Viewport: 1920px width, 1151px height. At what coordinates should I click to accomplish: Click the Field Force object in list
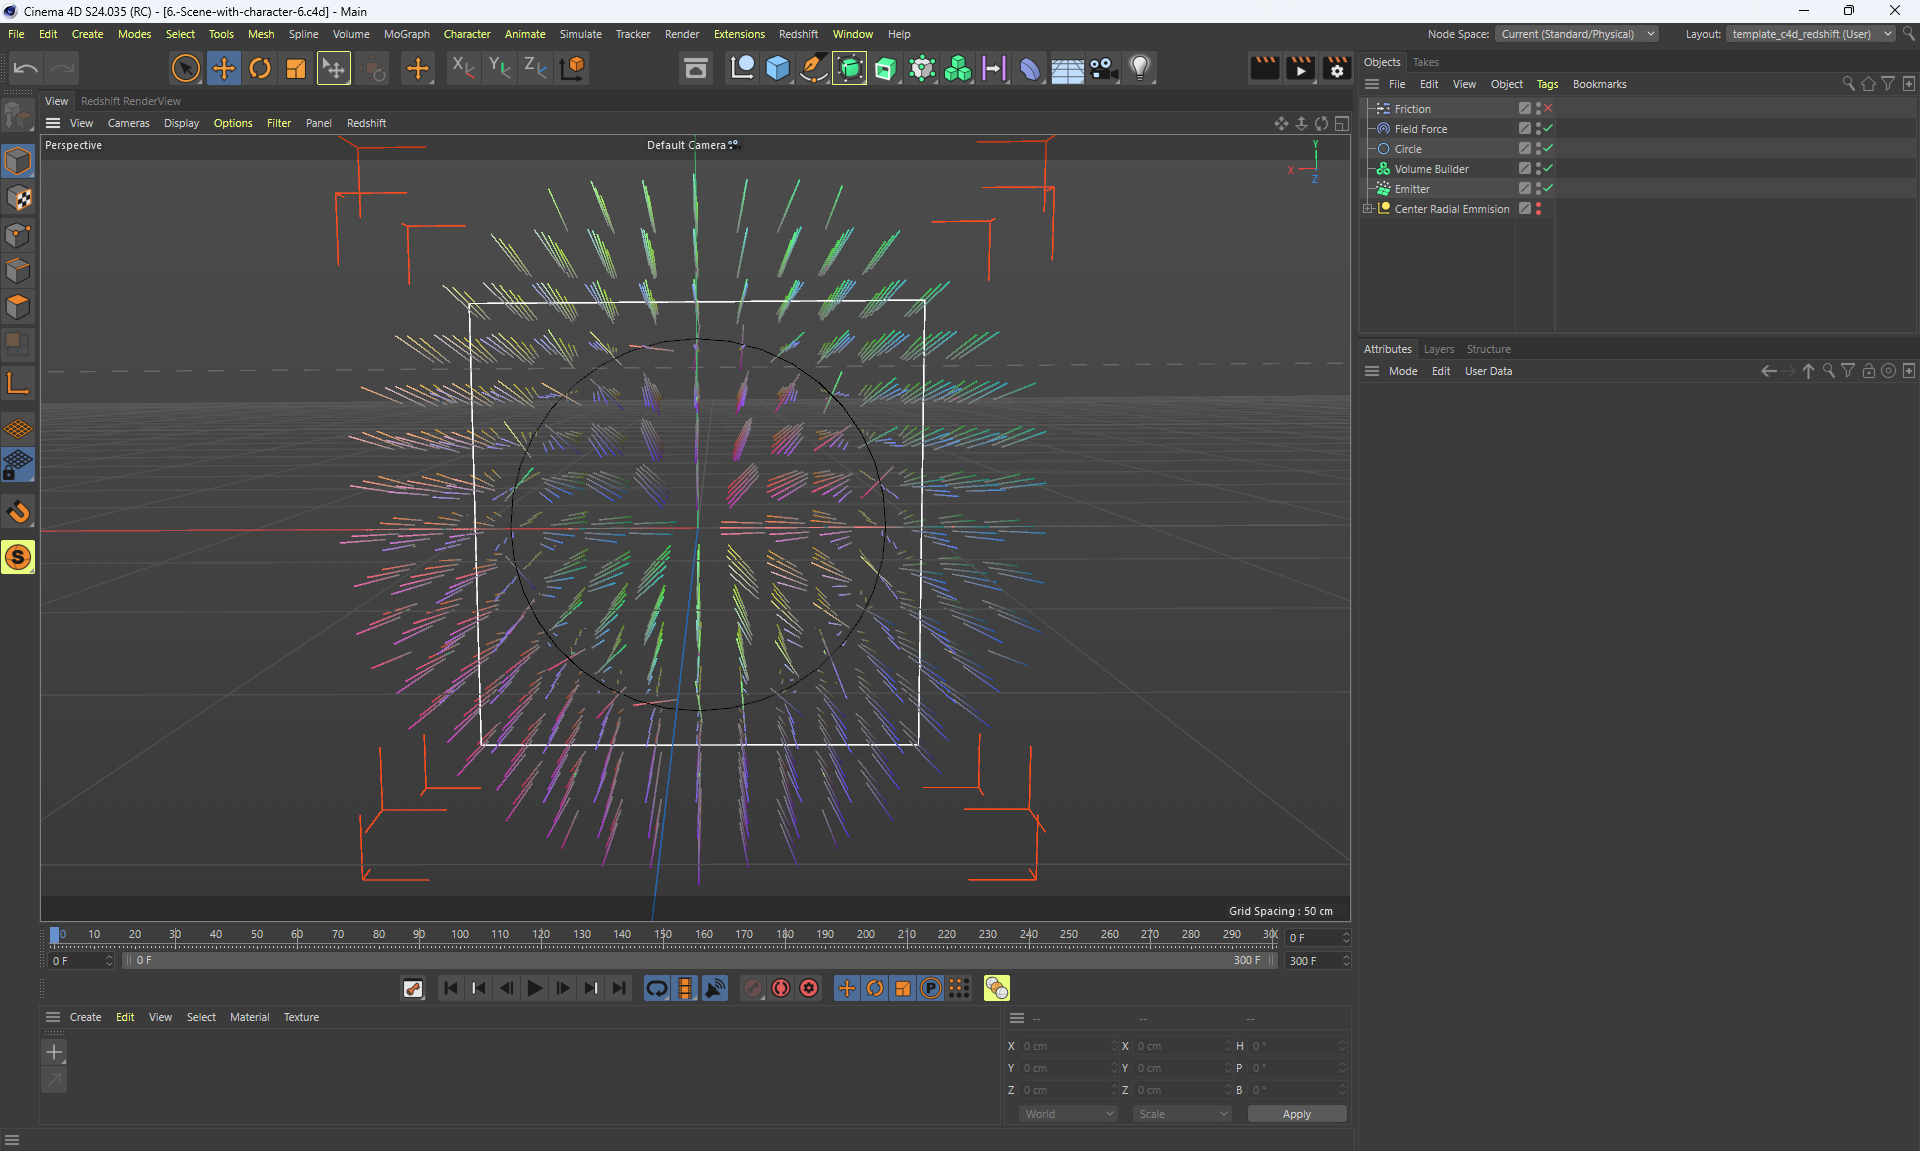point(1420,129)
